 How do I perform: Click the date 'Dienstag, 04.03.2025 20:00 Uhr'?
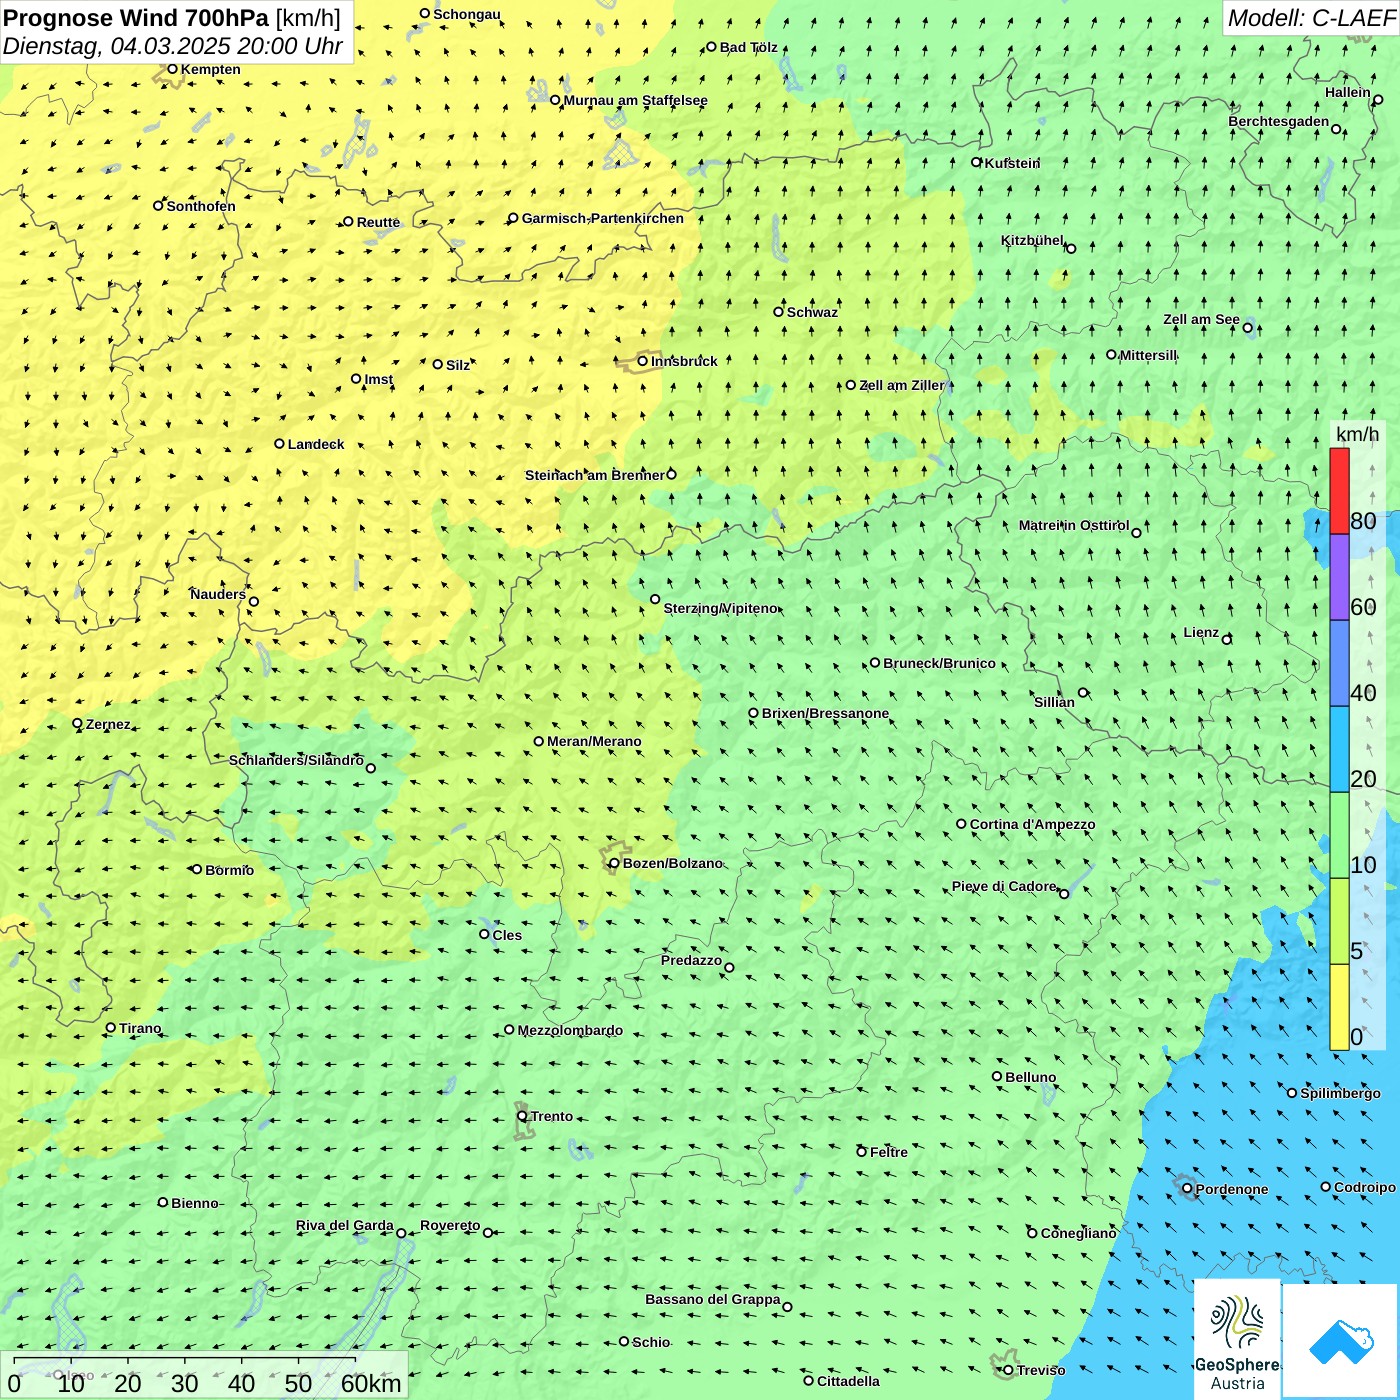coord(173,46)
